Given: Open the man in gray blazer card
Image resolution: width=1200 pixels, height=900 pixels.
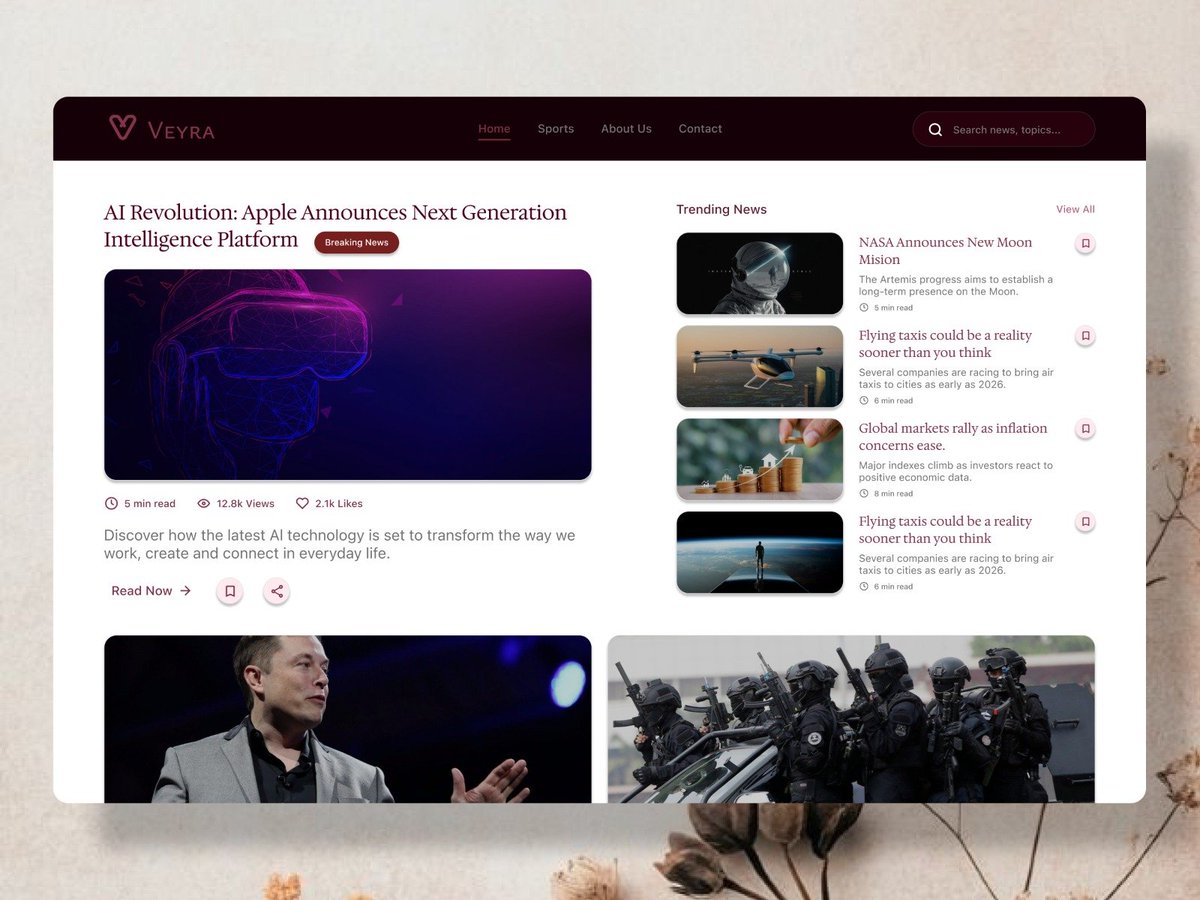Looking at the screenshot, I should pos(347,719).
